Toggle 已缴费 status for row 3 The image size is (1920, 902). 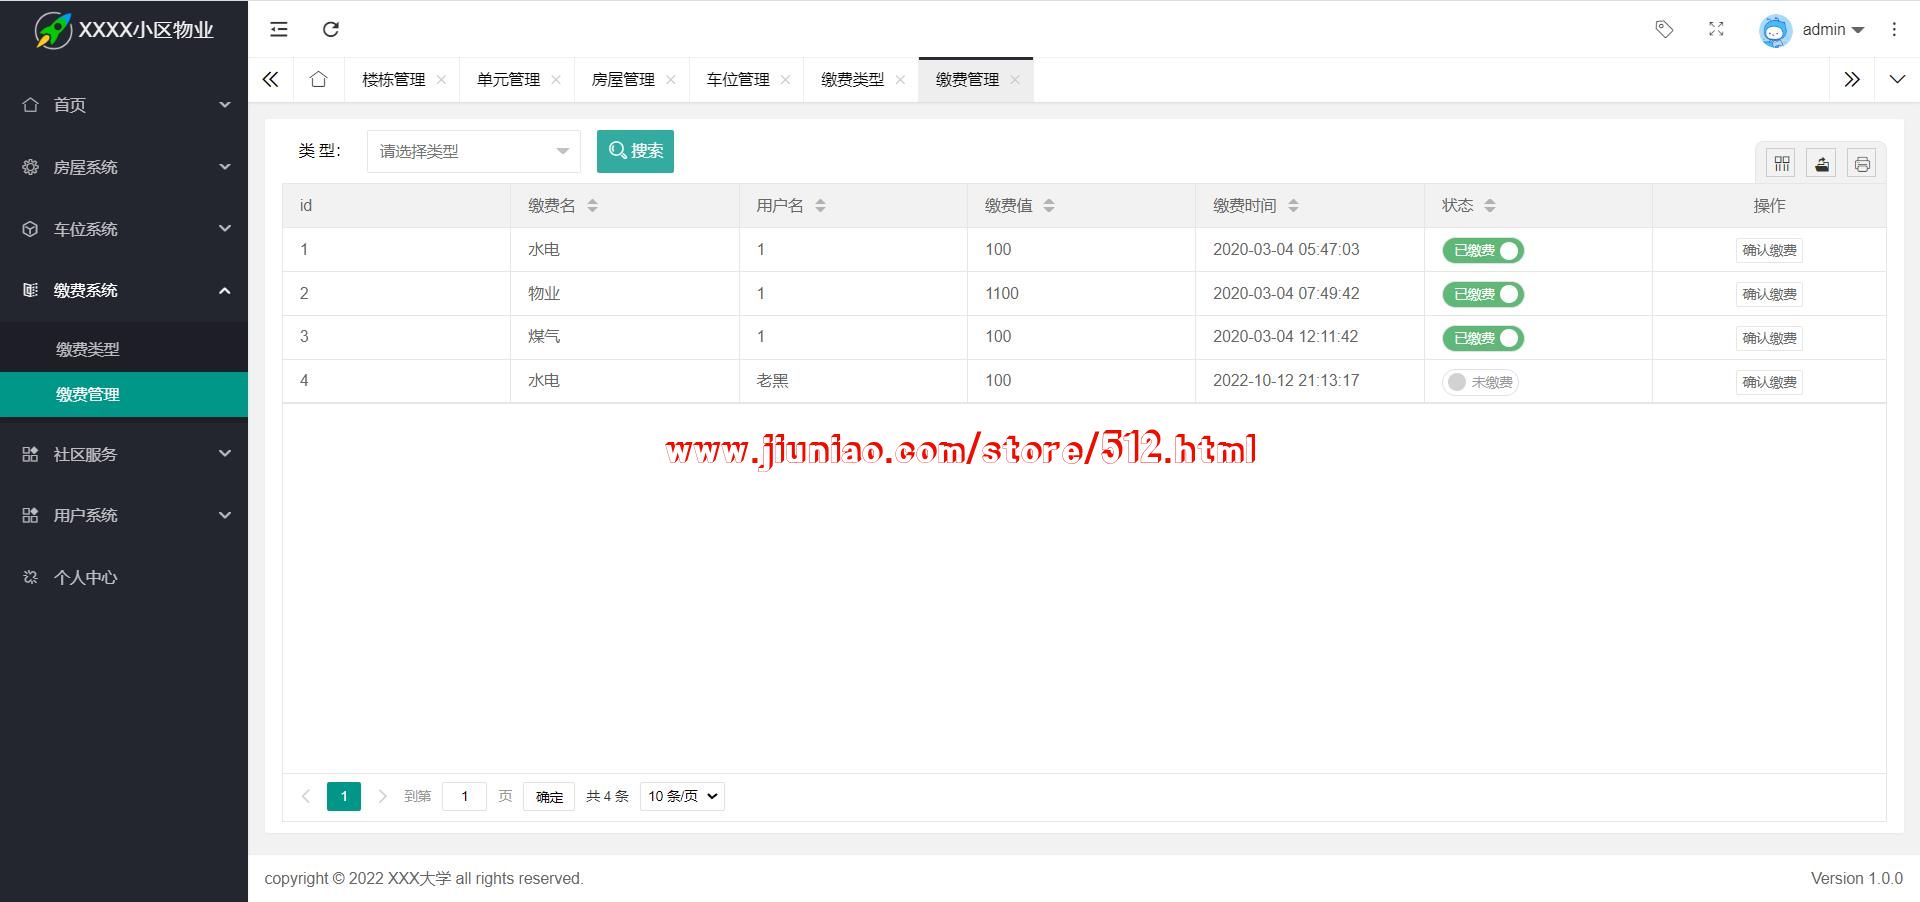(x=1482, y=338)
